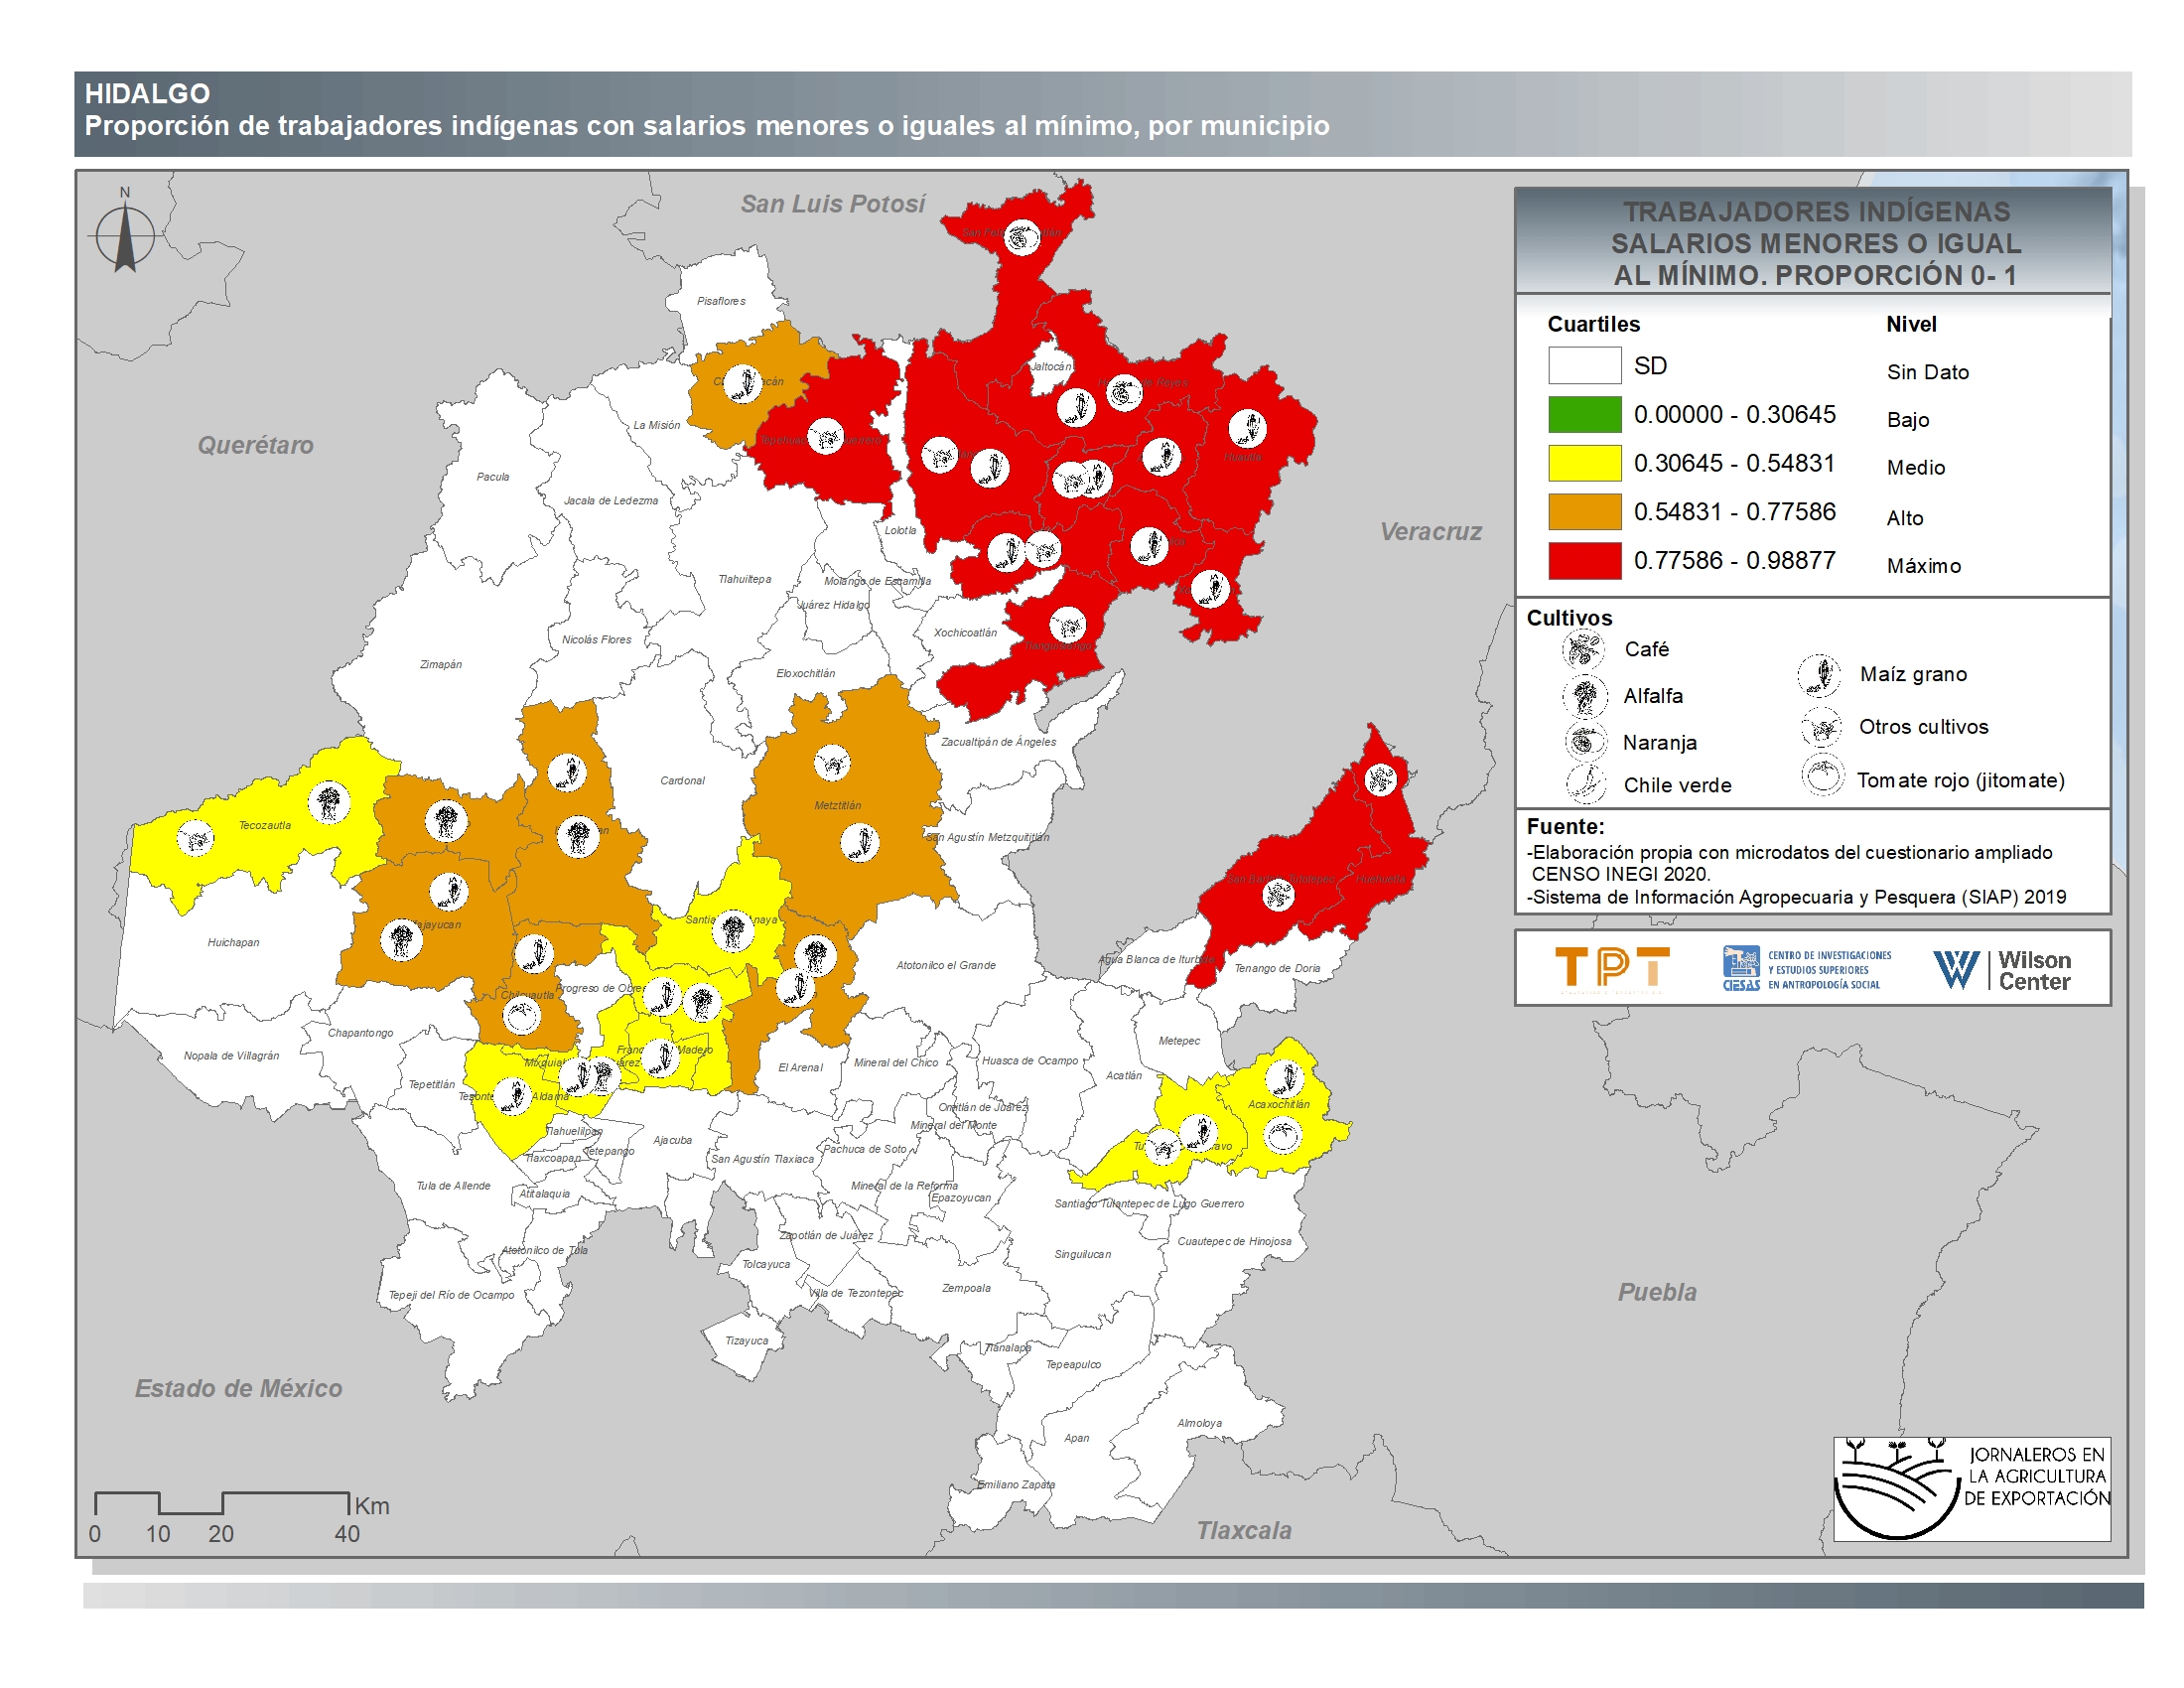
Task: Click the Maíz grano legend icon
Action: tap(1819, 675)
